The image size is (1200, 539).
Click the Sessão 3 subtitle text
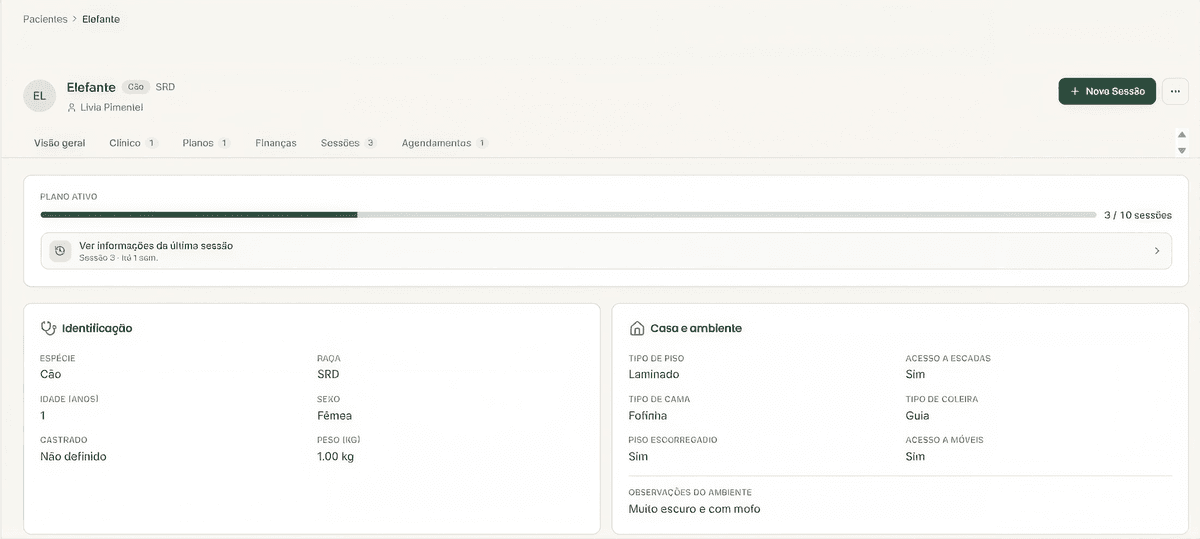[x=119, y=258]
